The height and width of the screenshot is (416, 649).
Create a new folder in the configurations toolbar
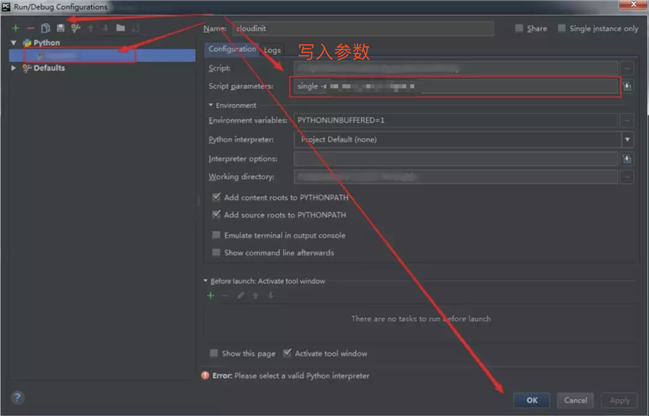[120, 28]
